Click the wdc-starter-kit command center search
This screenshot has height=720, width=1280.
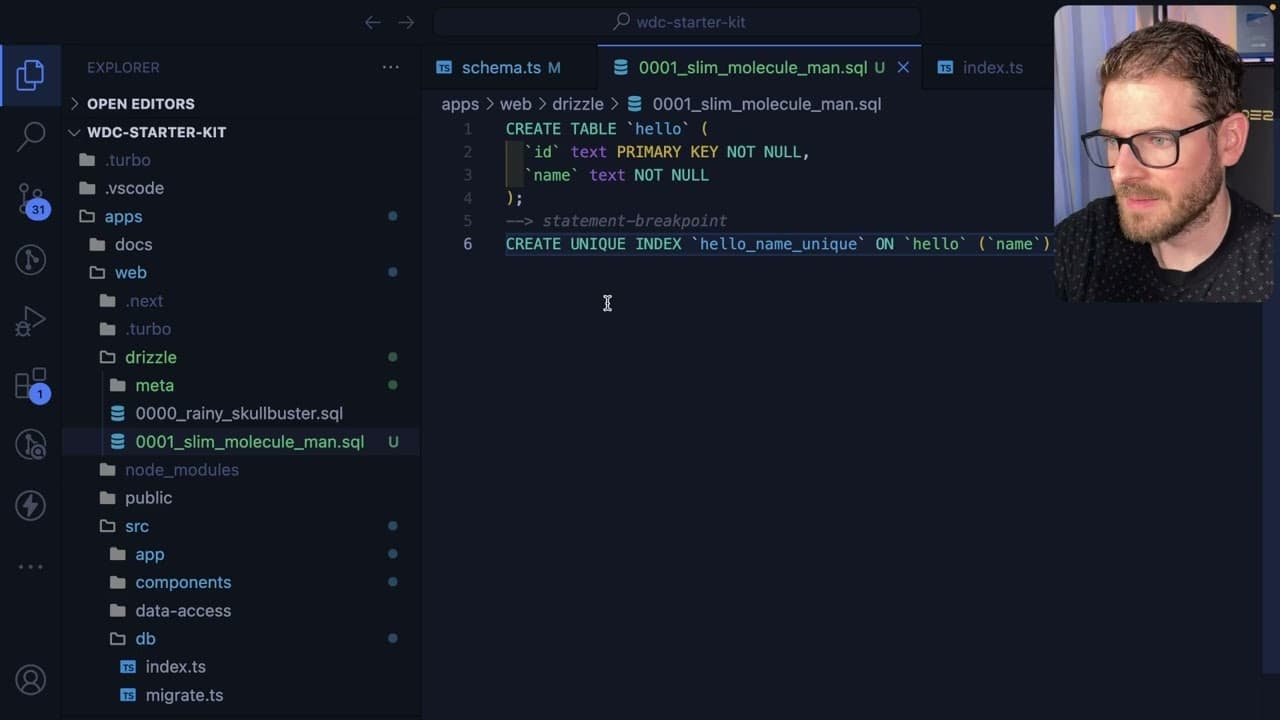coord(677,22)
